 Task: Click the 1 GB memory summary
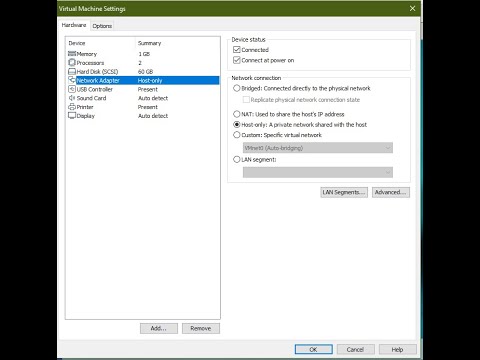coord(144,54)
